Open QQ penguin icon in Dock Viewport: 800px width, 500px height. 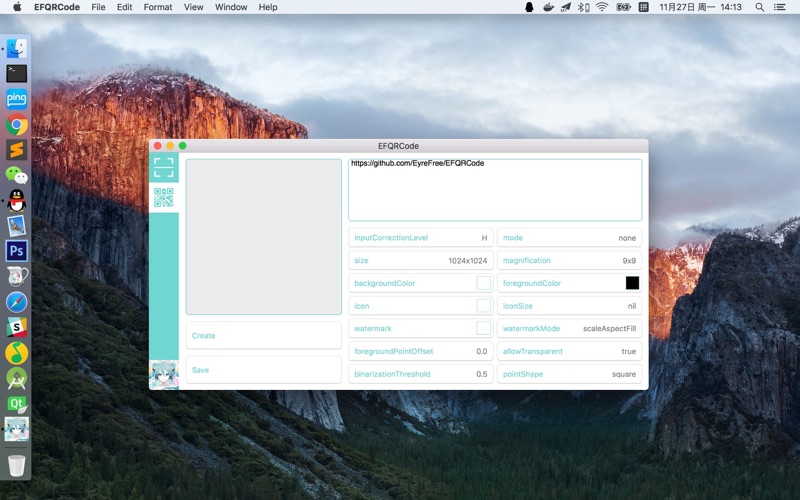click(x=16, y=201)
